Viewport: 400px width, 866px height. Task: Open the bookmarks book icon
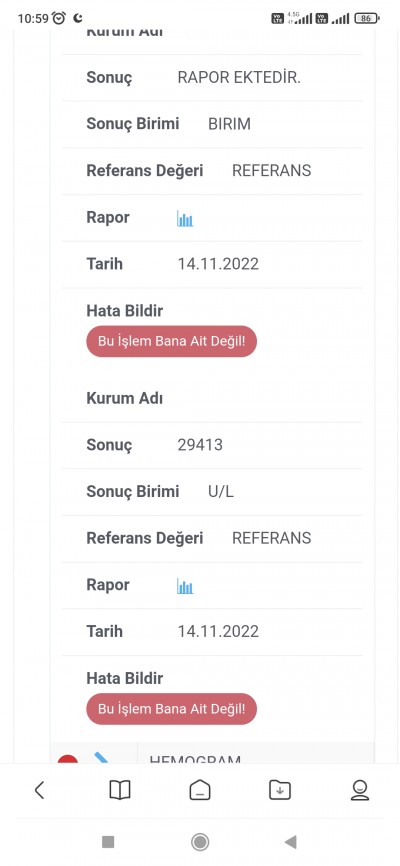point(120,790)
